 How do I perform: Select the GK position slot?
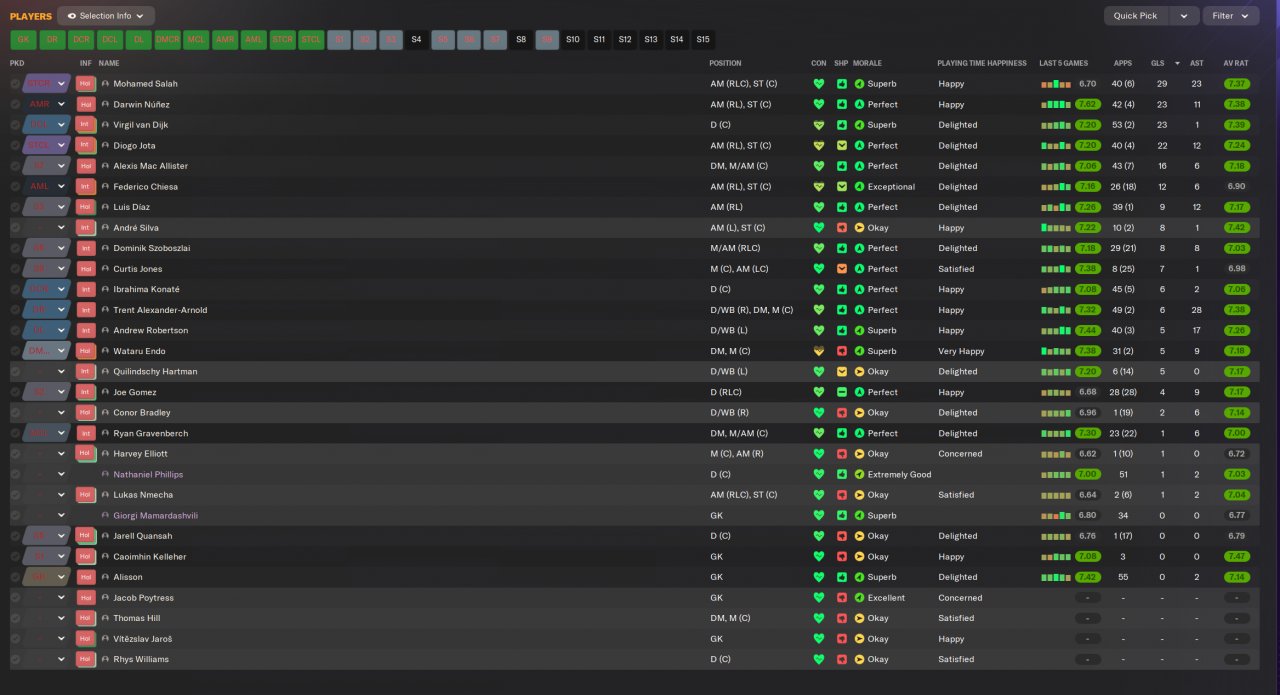pyautogui.click(x=23, y=40)
